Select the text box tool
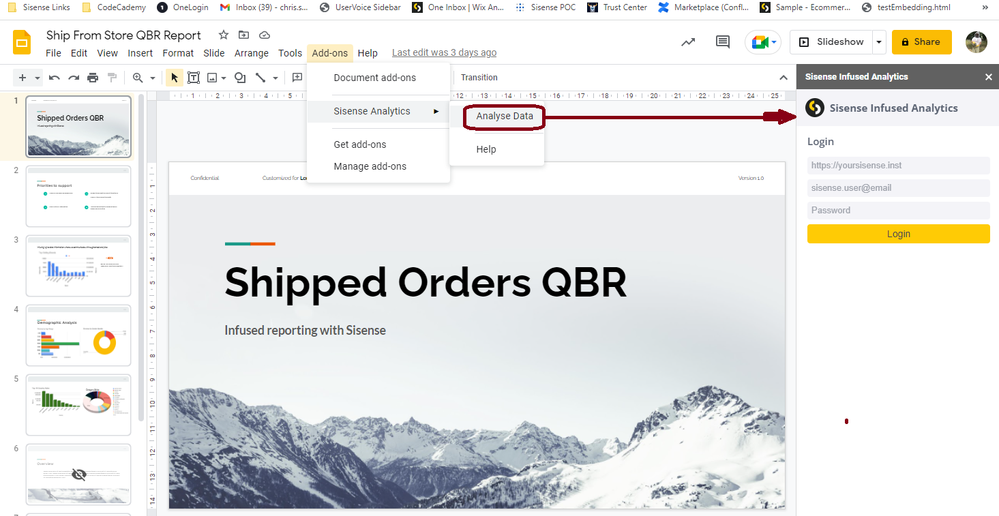 [194, 77]
